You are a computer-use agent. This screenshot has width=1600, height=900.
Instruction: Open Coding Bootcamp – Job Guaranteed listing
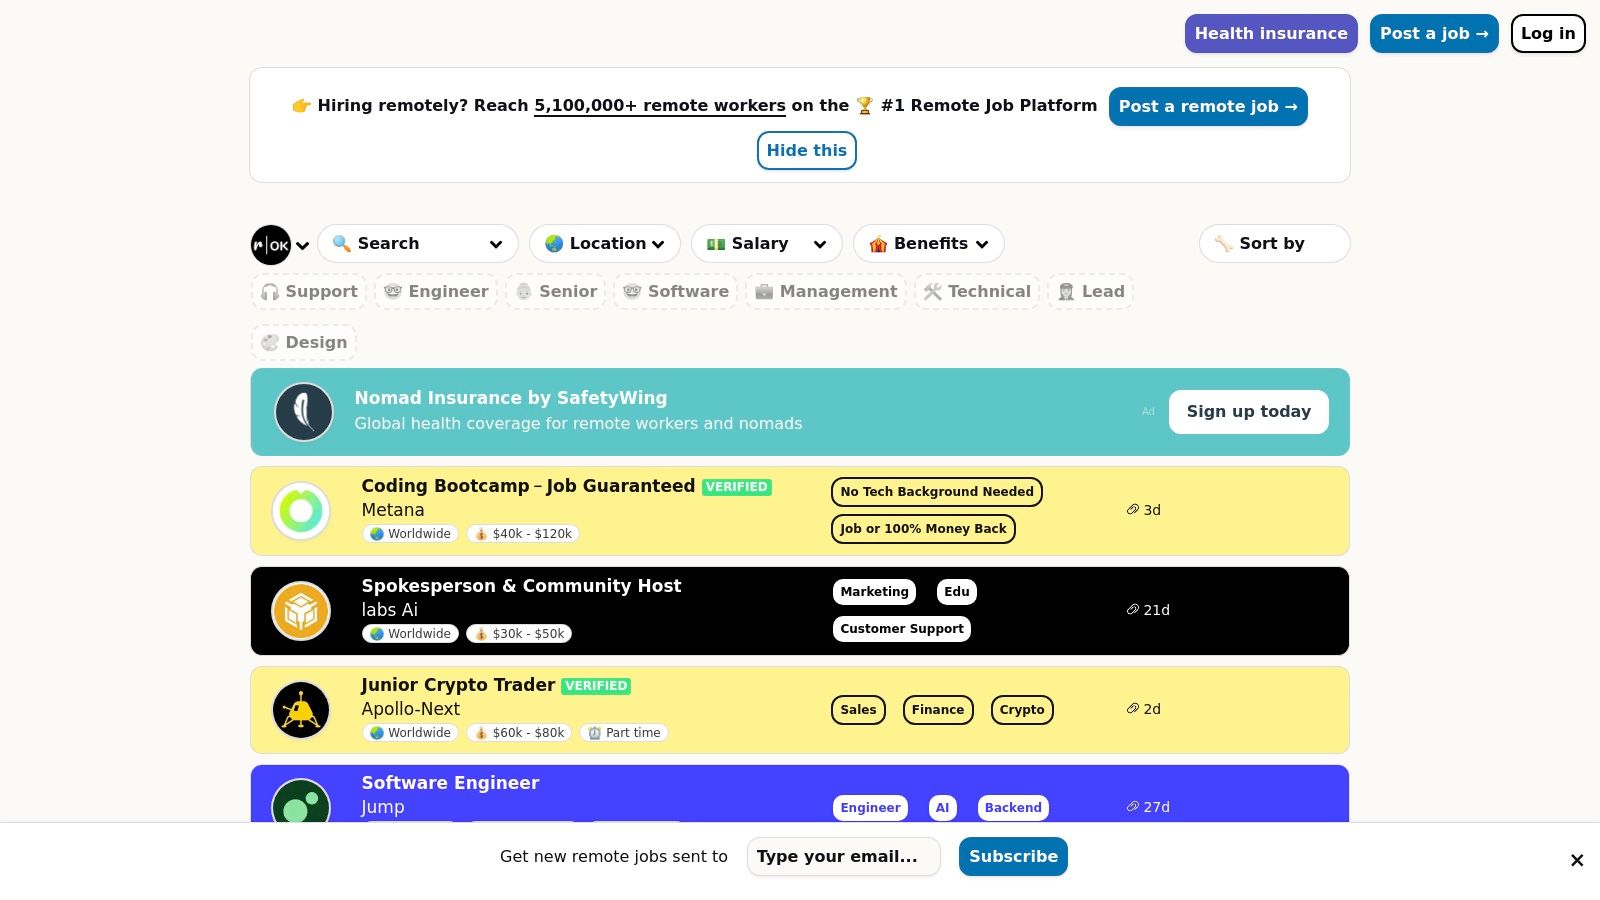(x=528, y=486)
